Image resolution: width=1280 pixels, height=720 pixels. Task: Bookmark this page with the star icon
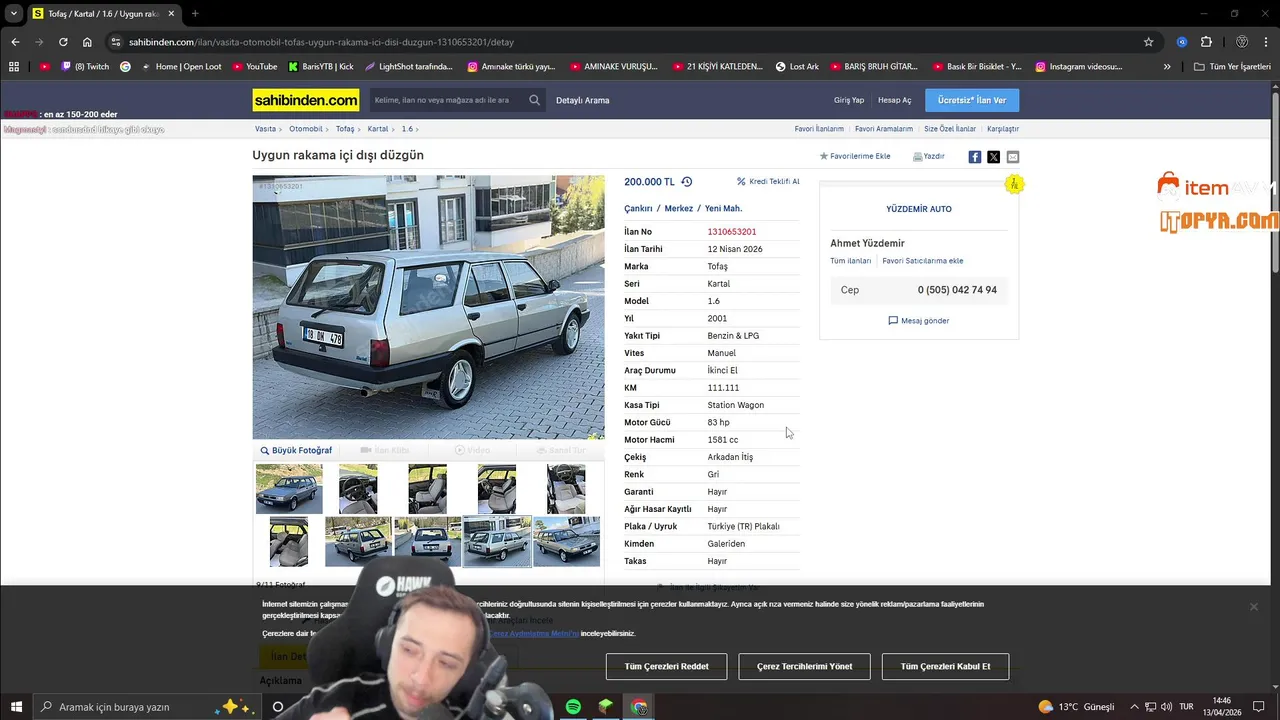point(1149,42)
